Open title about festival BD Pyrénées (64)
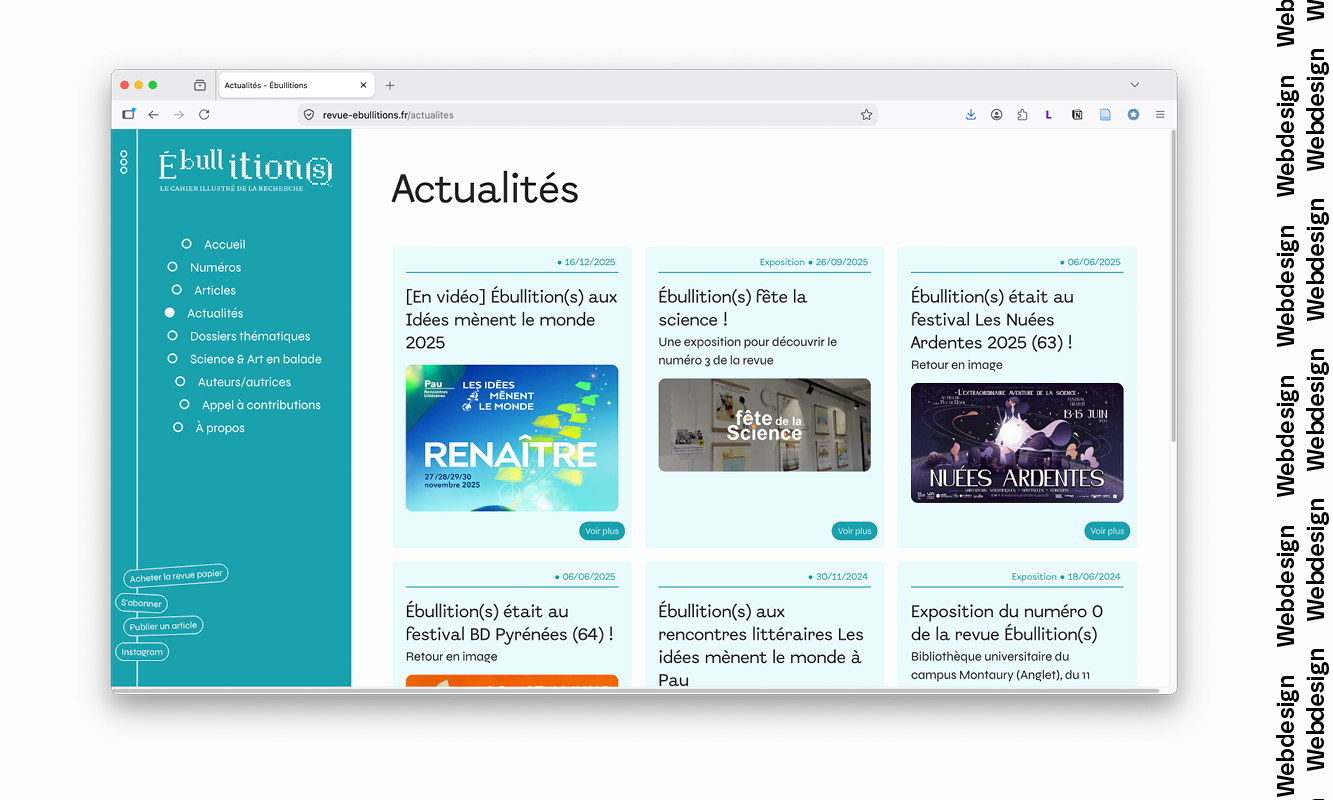The image size is (1333, 800). point(510,623)
